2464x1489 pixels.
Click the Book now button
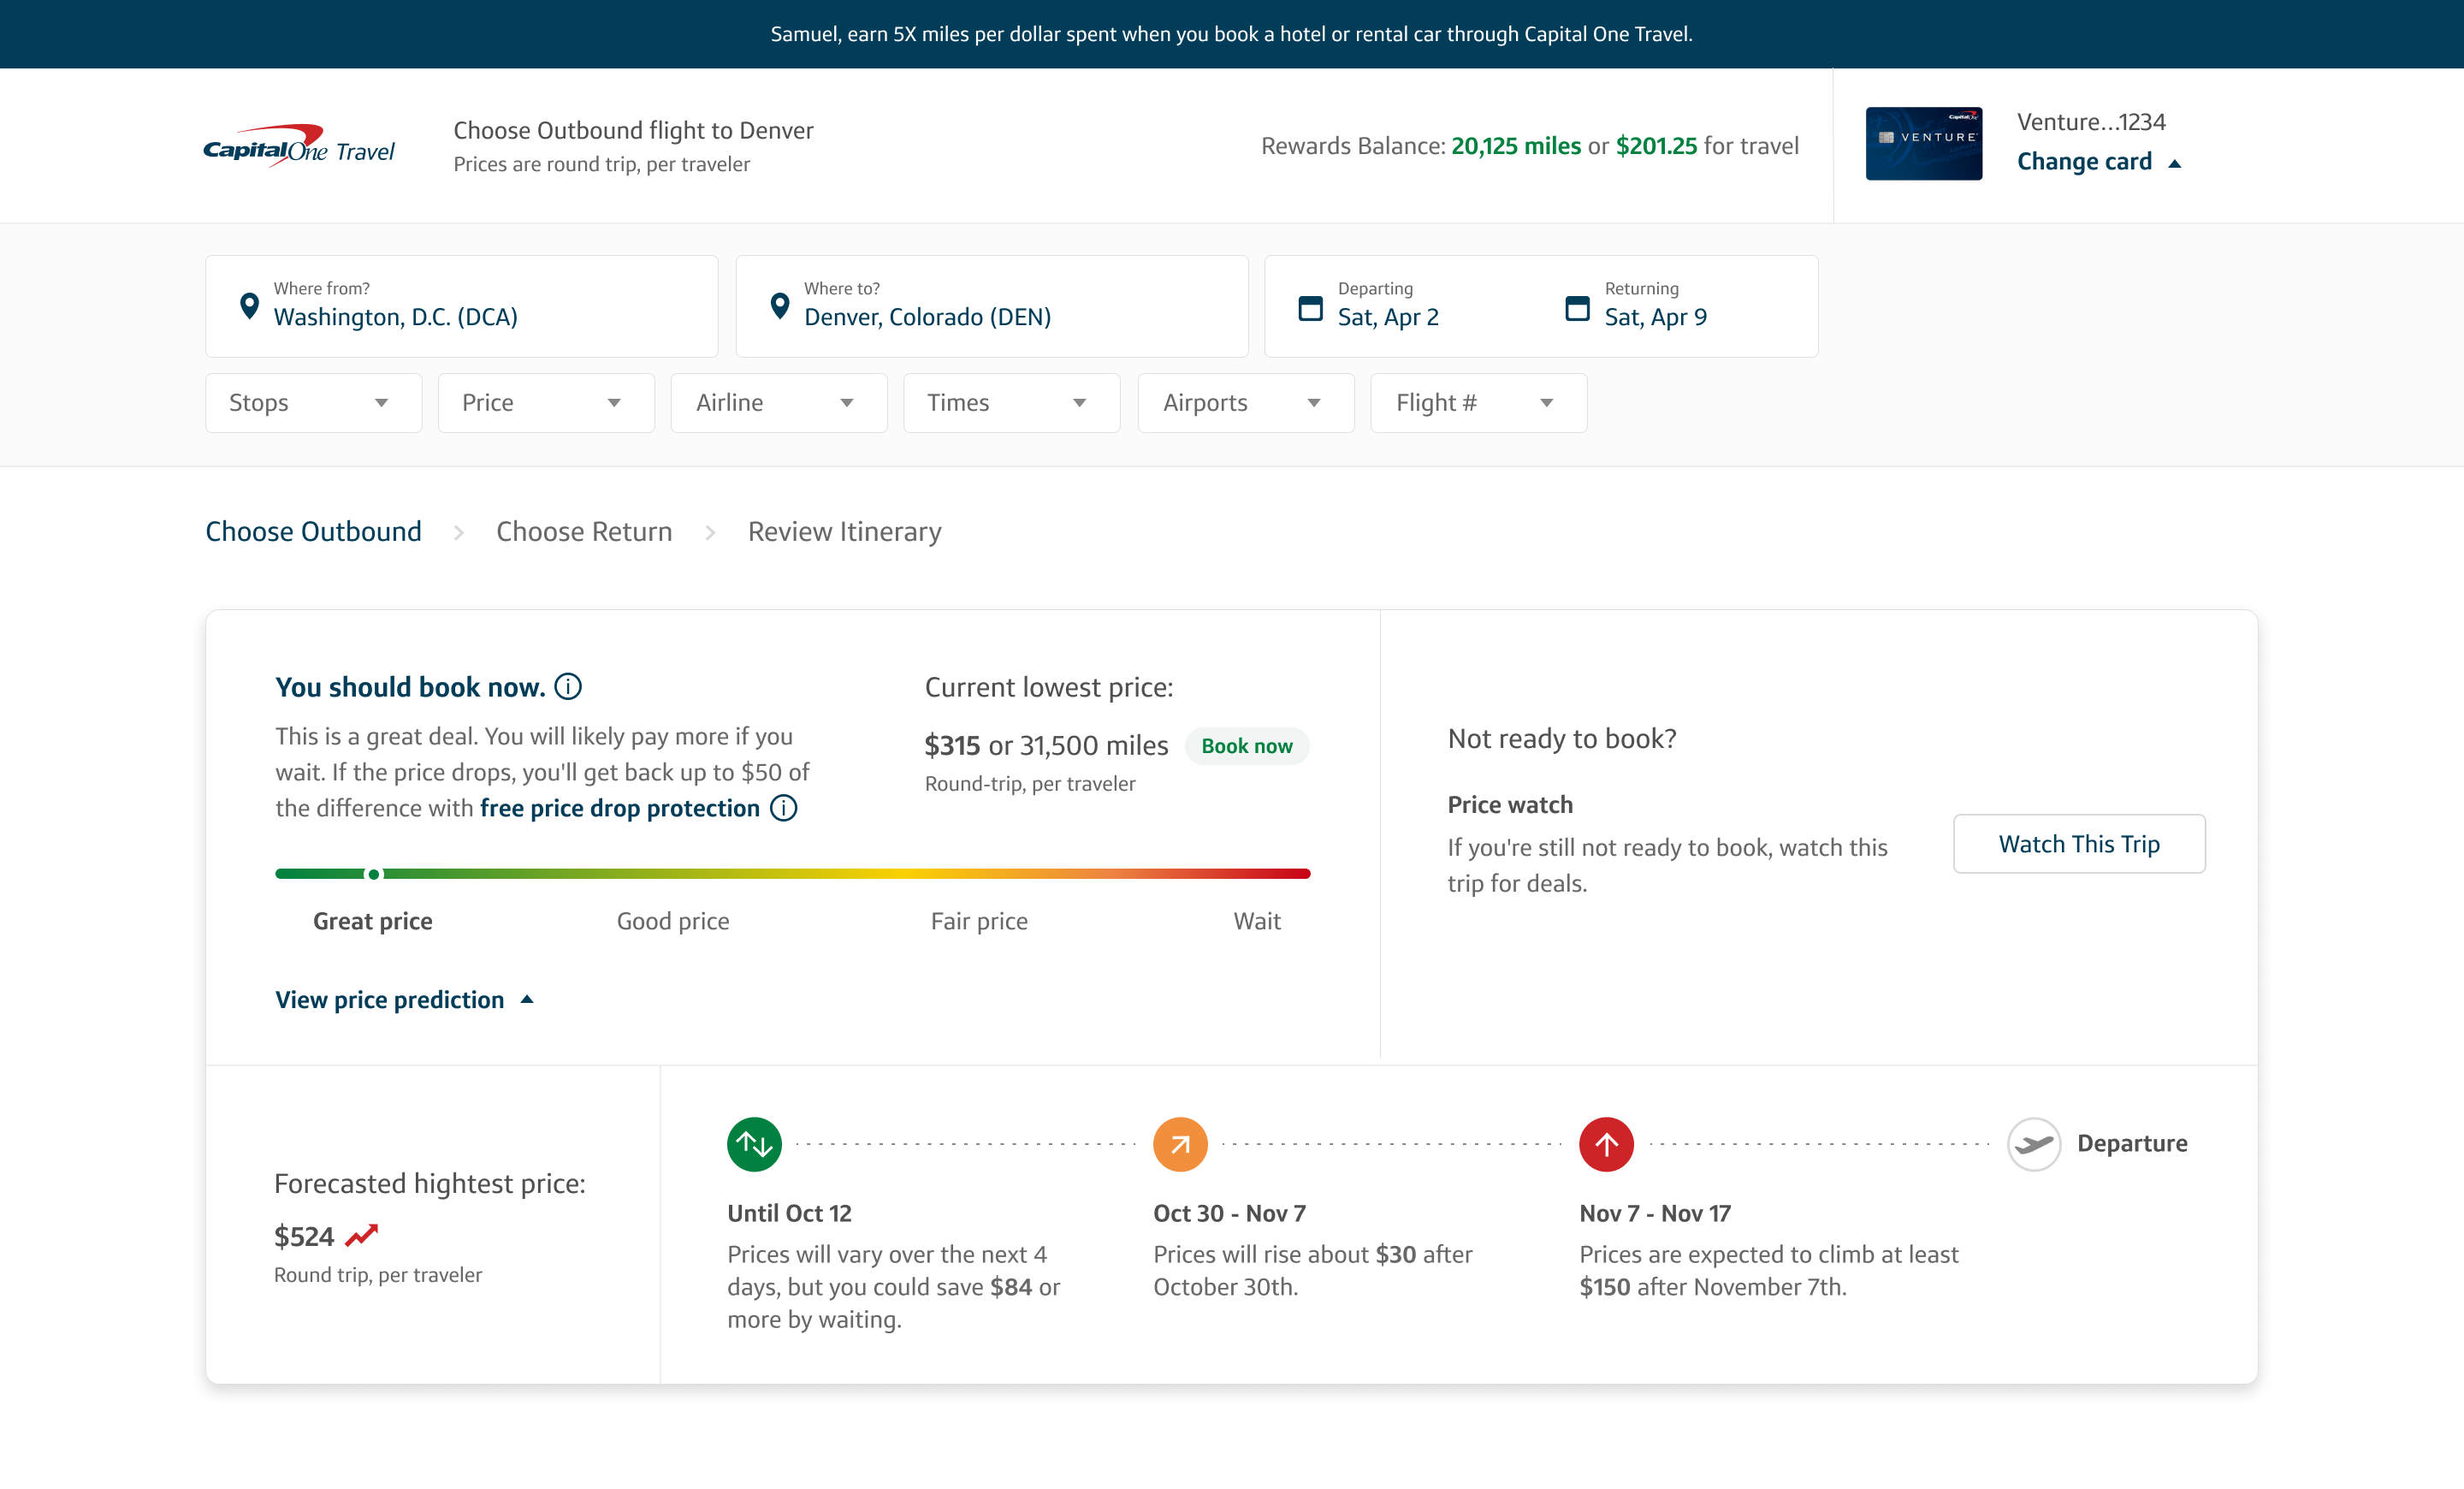(x=1244, y=743)
